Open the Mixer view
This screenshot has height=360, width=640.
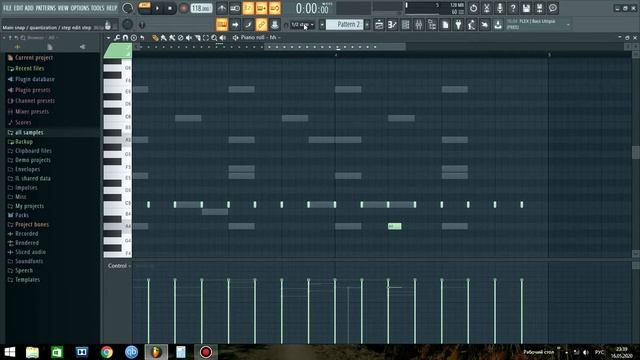pyautogui.click(x=419, y=24)
